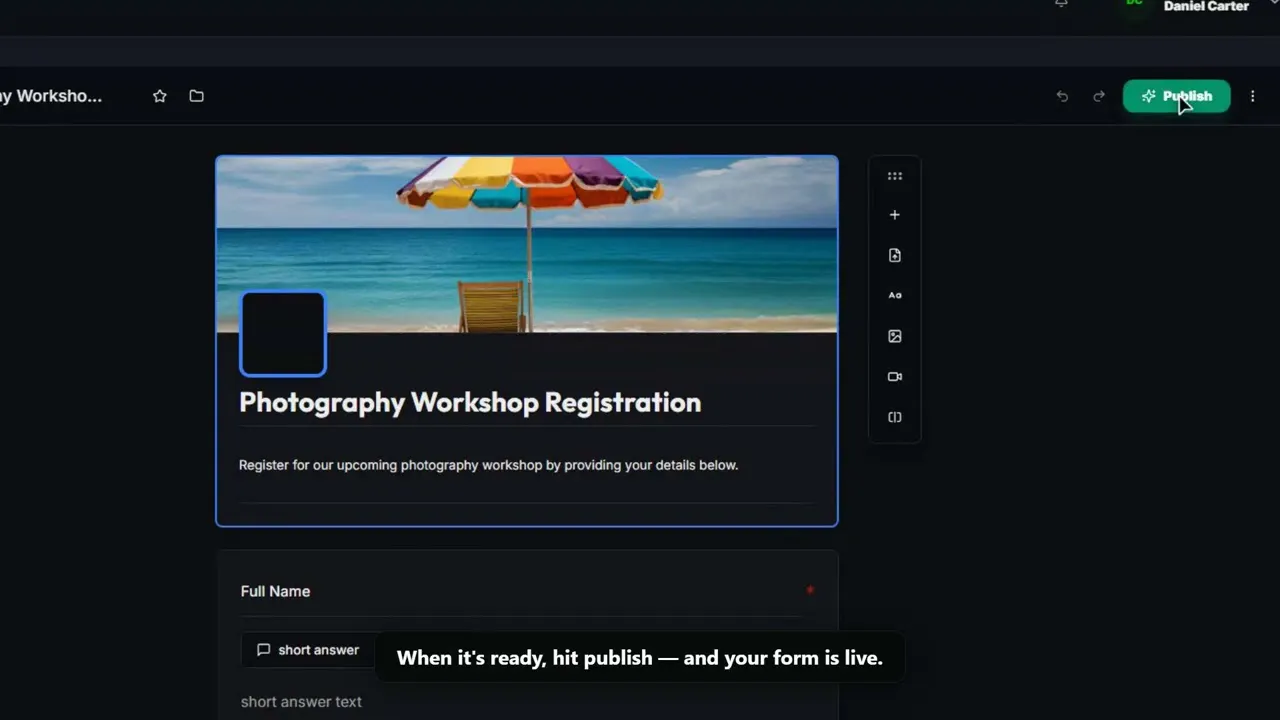Click the beach umbrella header image

click(527, 244)
